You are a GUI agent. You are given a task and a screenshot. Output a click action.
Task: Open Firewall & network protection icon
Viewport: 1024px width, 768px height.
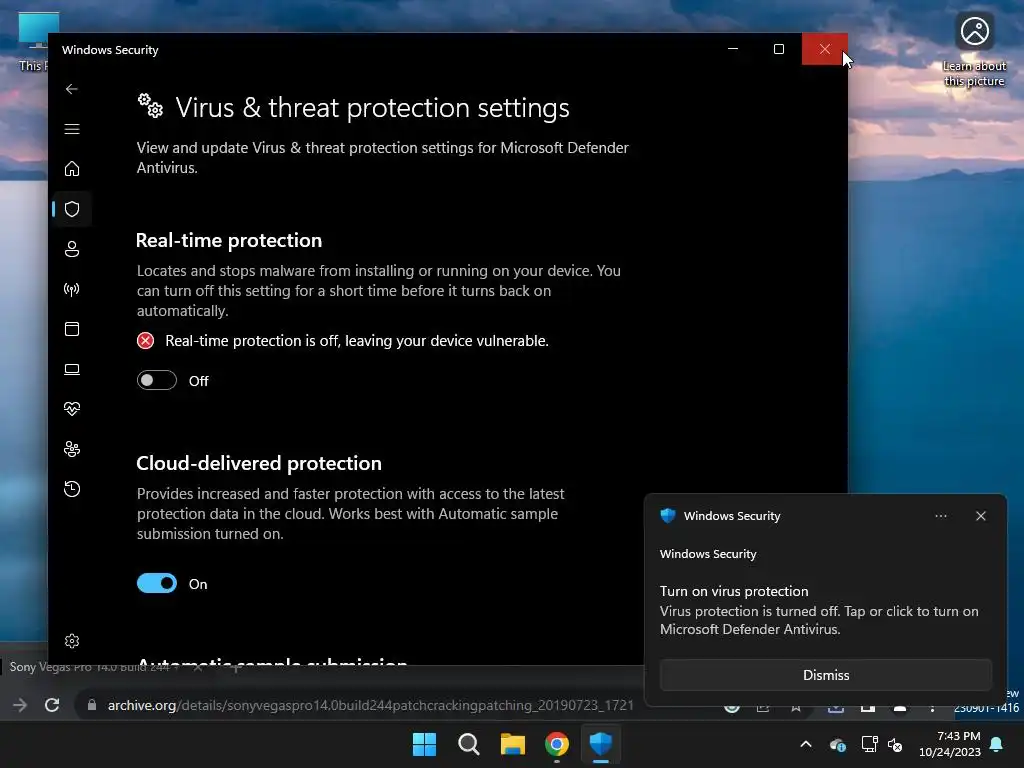[72, 289]
